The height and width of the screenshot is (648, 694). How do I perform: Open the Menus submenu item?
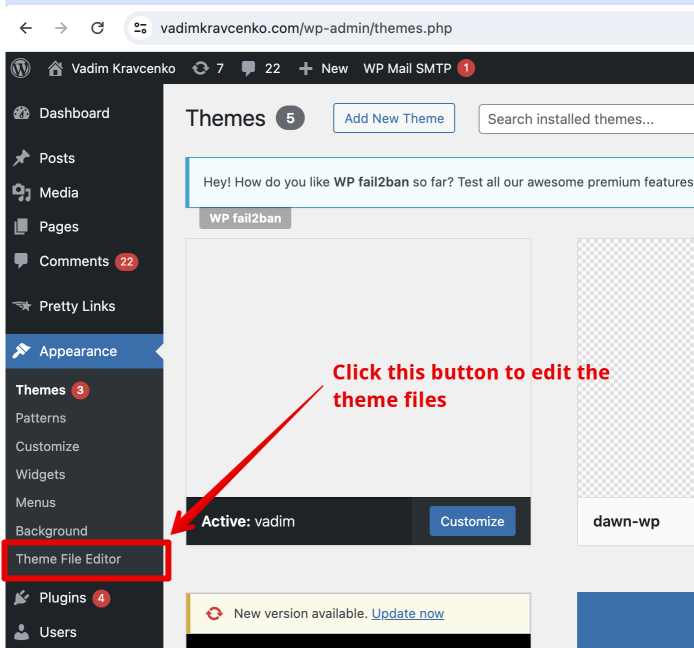(35, 502)
